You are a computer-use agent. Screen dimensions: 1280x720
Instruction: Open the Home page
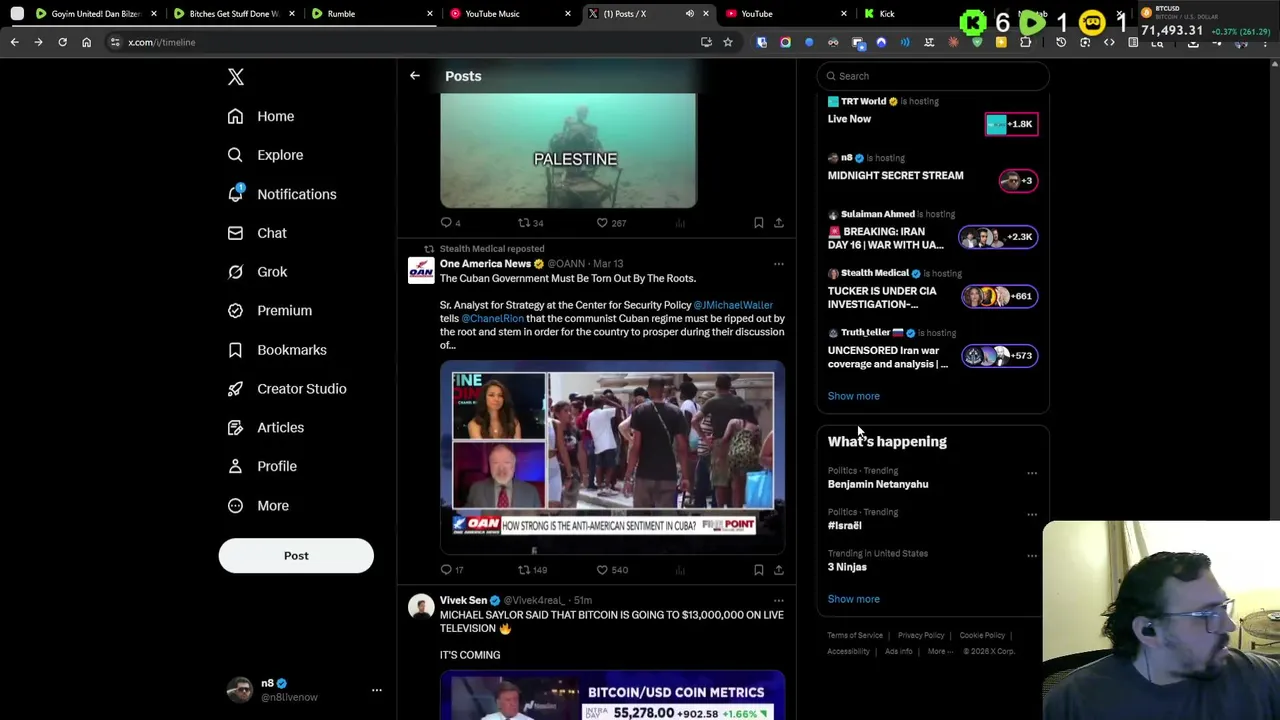(x=261, y=116)
